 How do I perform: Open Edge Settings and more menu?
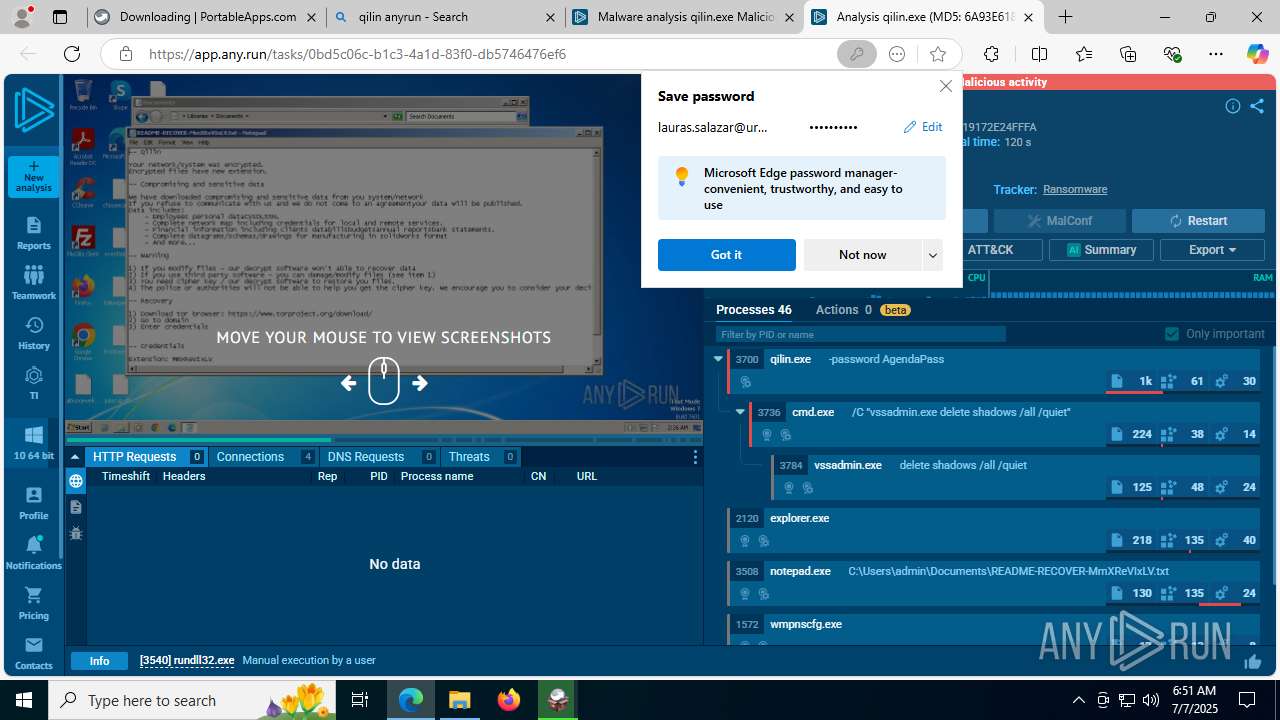tap(1215, 54)
